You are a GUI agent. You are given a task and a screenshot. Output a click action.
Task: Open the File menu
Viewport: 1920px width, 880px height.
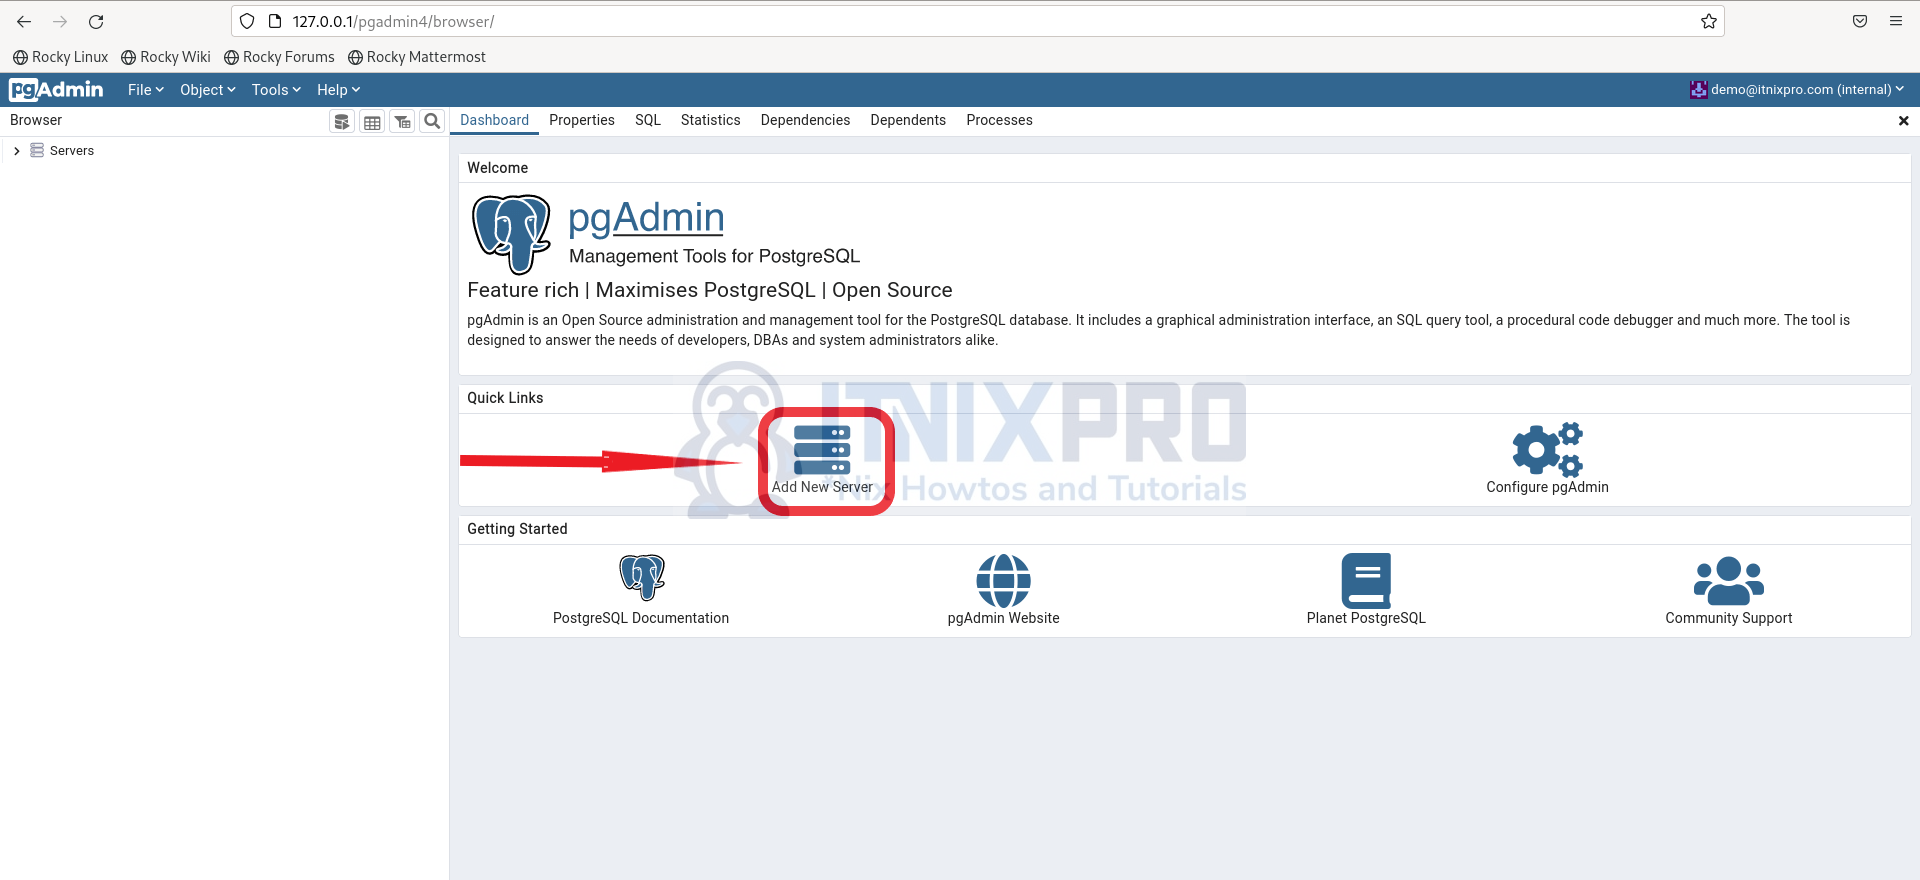click(146, 90)
